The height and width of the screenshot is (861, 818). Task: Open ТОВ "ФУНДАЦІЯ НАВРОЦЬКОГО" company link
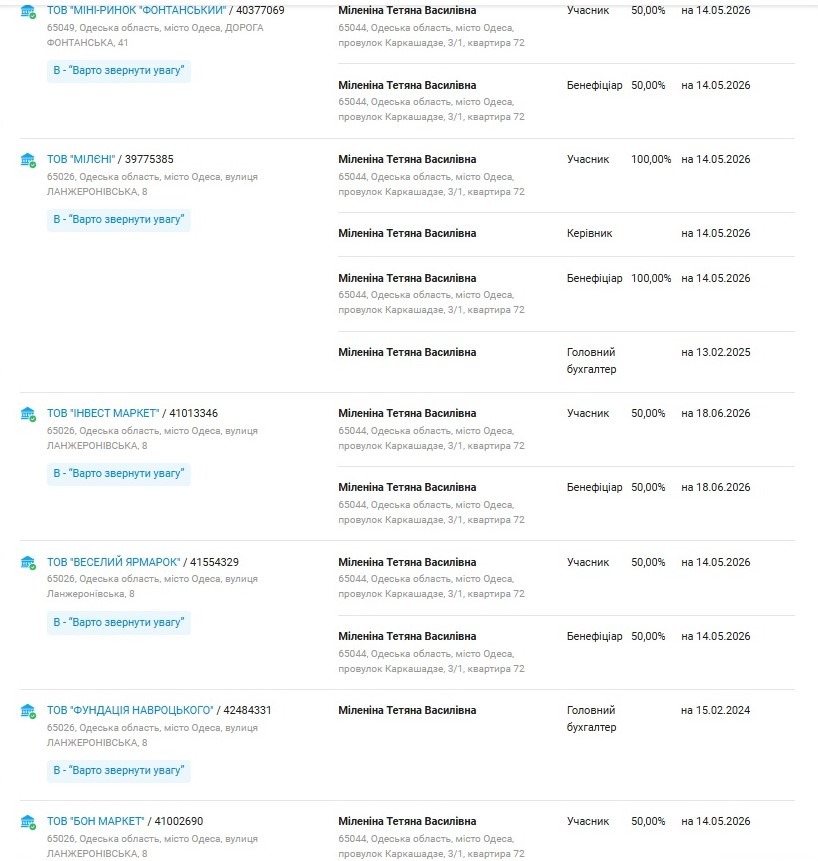coord(130,710)
